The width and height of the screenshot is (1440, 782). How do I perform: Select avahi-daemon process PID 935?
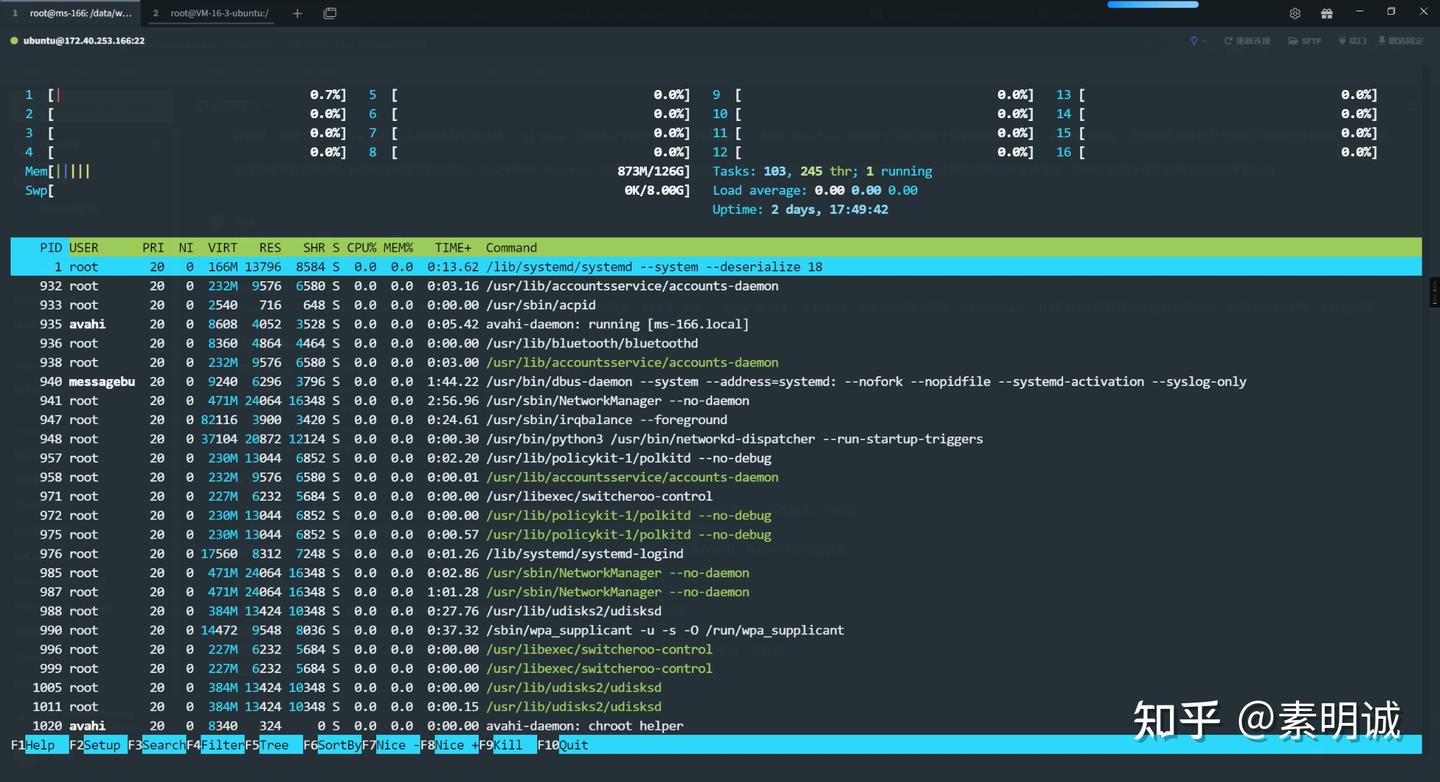[716, 324]
